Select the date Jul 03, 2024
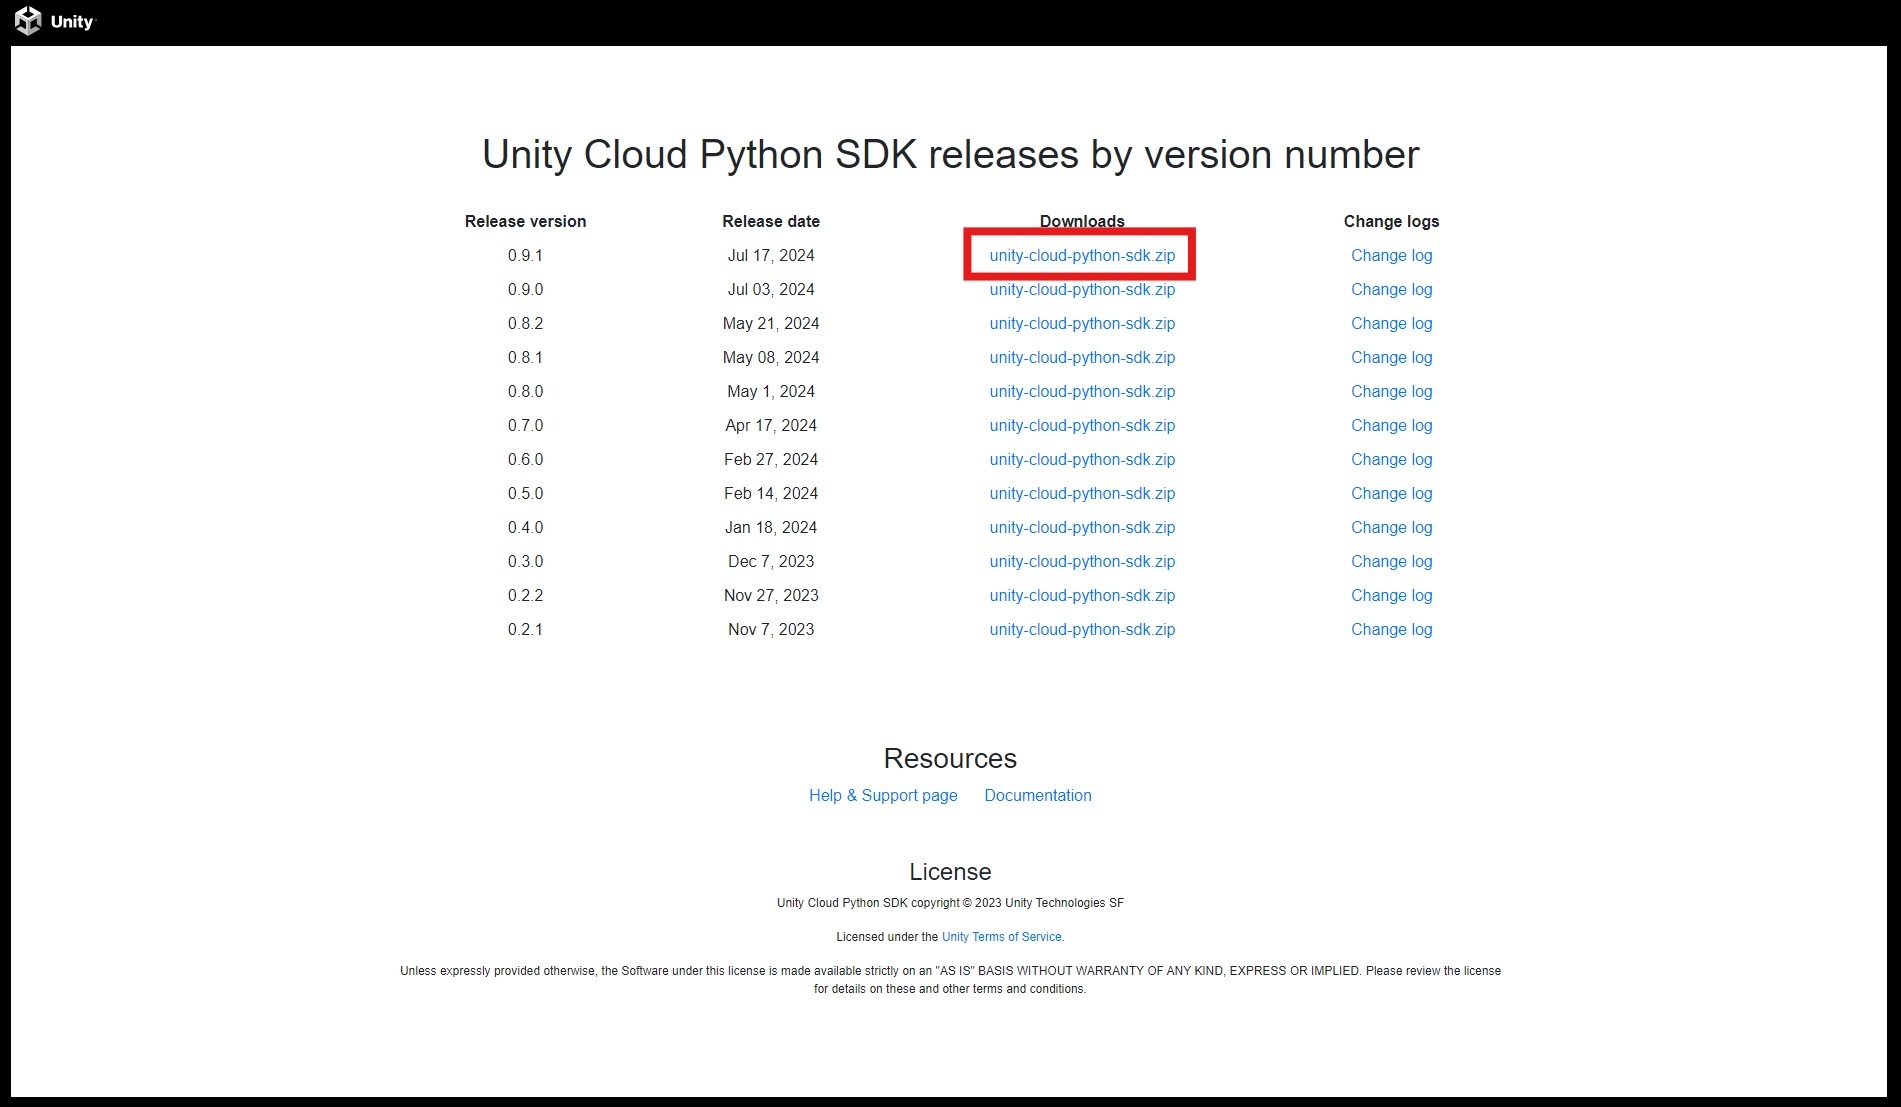1901x1107 pixels. 771,289
